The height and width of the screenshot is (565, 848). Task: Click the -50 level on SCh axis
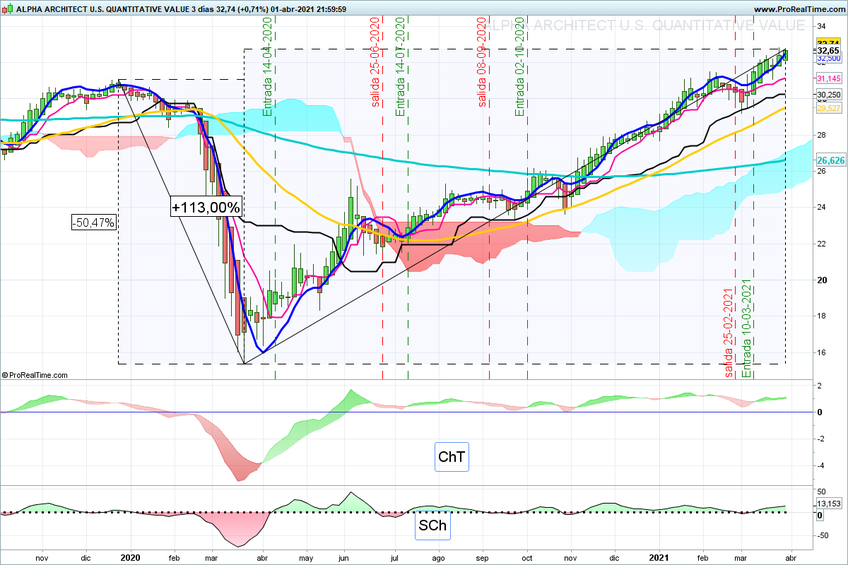(822, 535)
